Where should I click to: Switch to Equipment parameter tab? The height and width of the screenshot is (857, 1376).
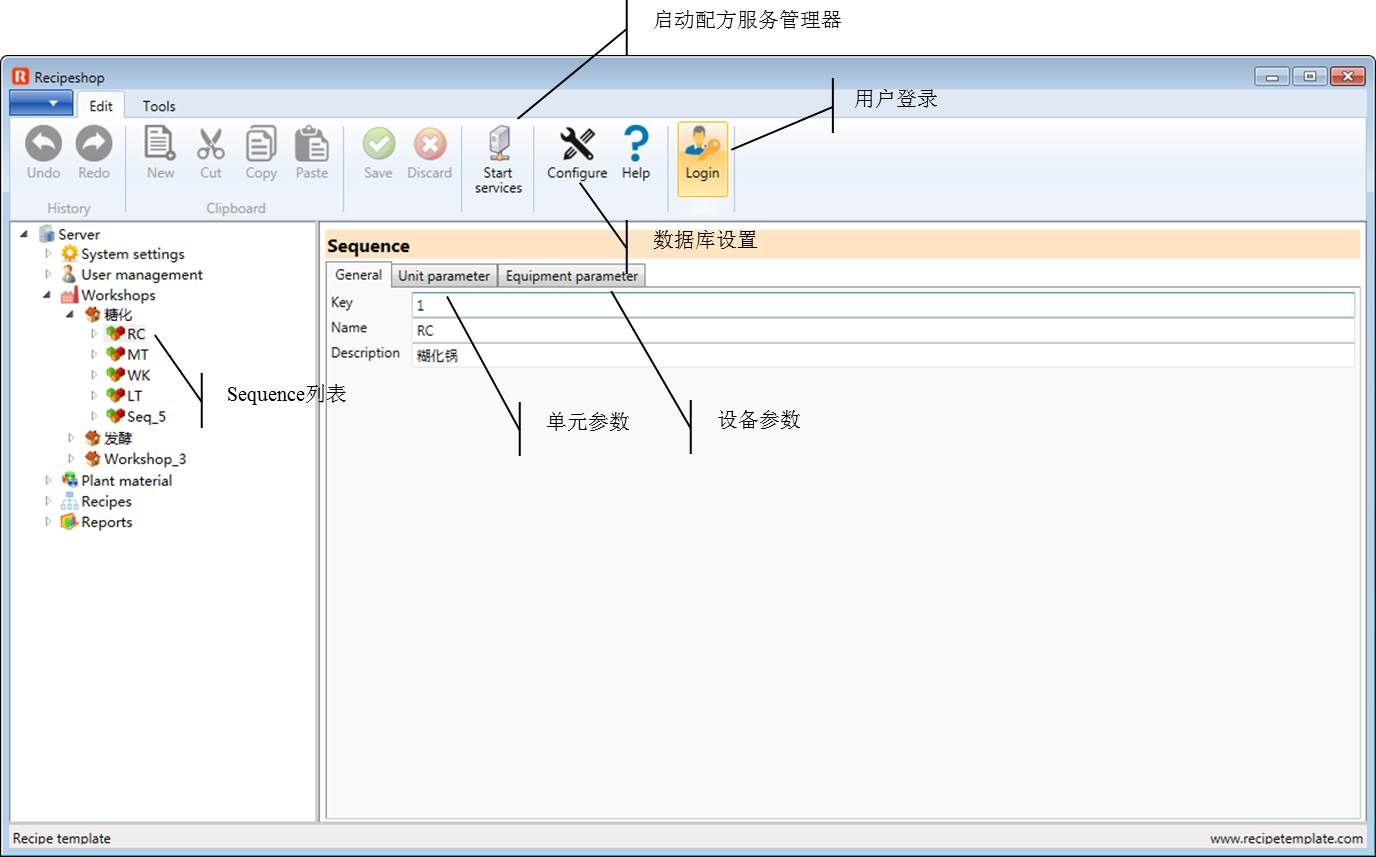[571, 276]
